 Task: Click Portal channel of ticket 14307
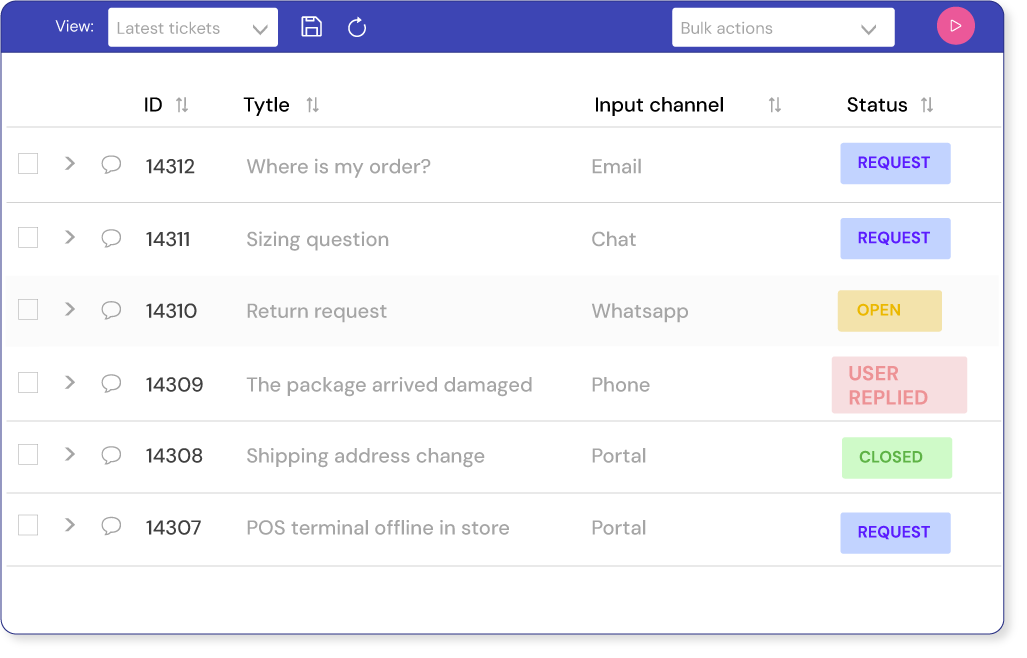click(618, 528)
